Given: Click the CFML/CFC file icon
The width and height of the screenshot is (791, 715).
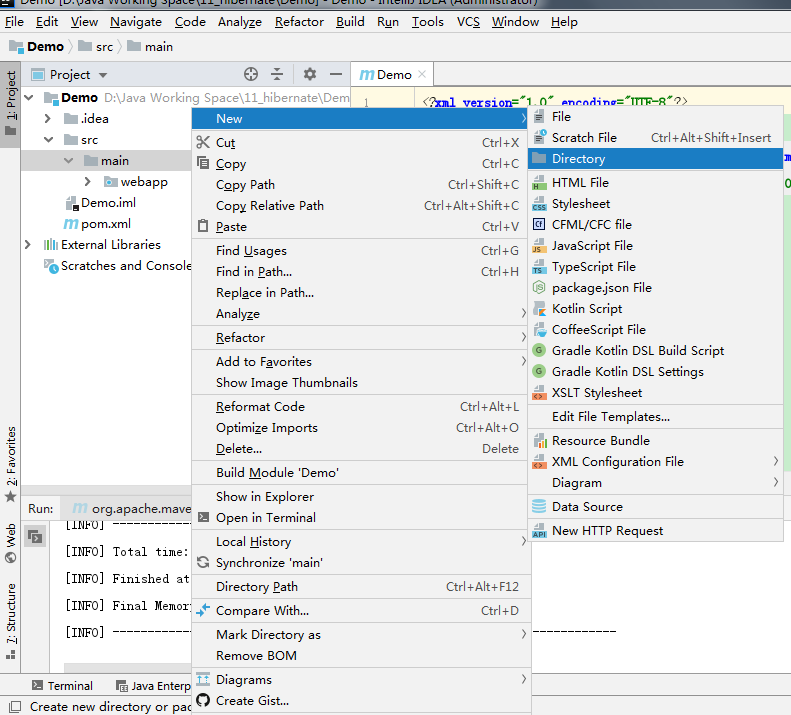Looking at the screenshot, I should coord(539,224).
